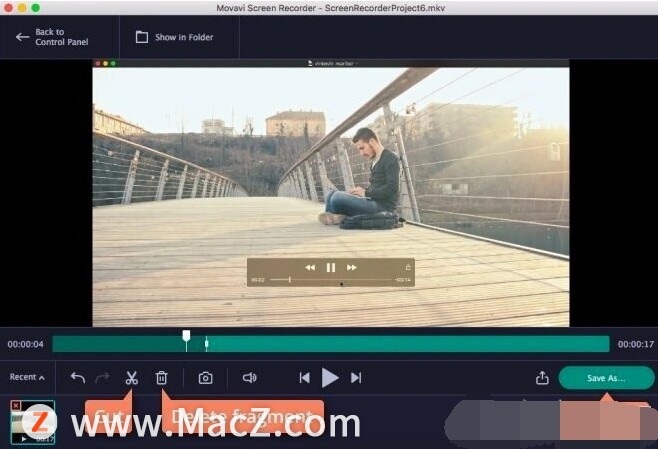658x449 pixels.
Task: Delete the selected fragment with the trash icon
Action: click(162, 378)
